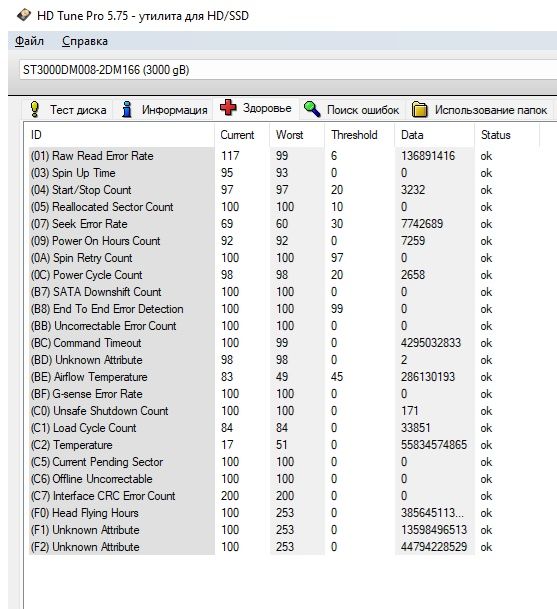Viewport: 557px width, 609px height.
Task: Sort by the Worst column header
Action: tap(297, 135)
